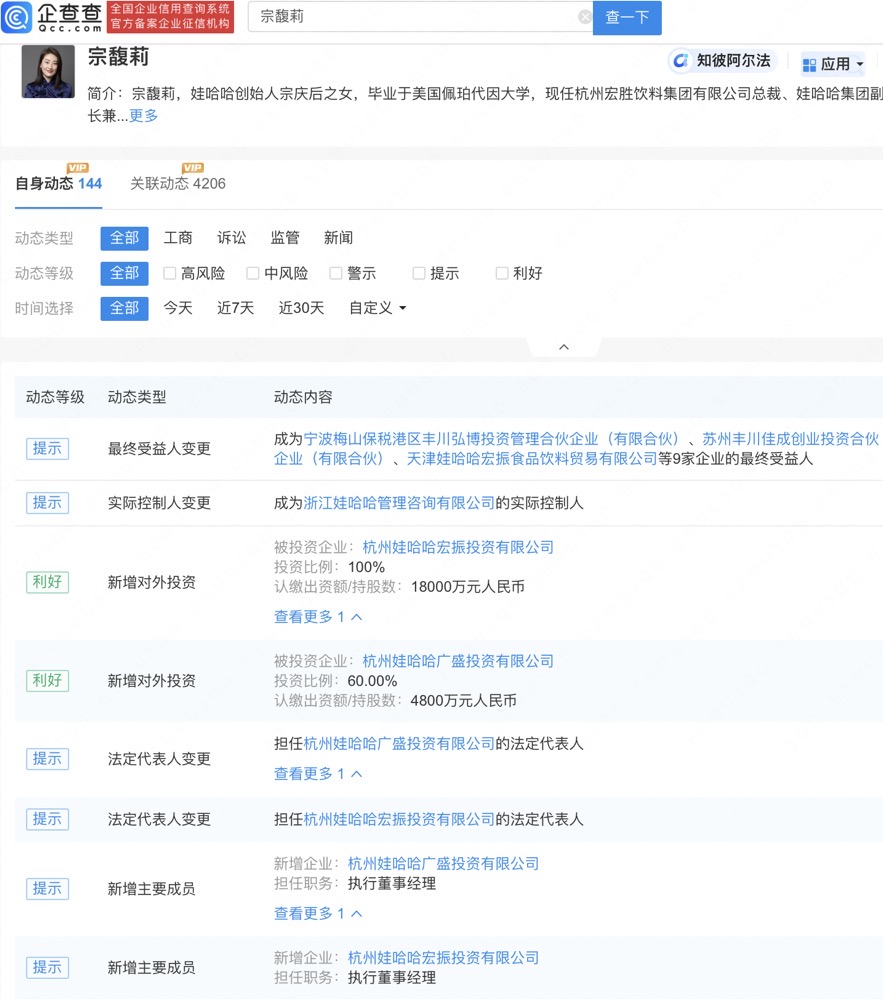Filter dynamic type by 监管
Screen dimensions: 883x1000
point(285,238)
